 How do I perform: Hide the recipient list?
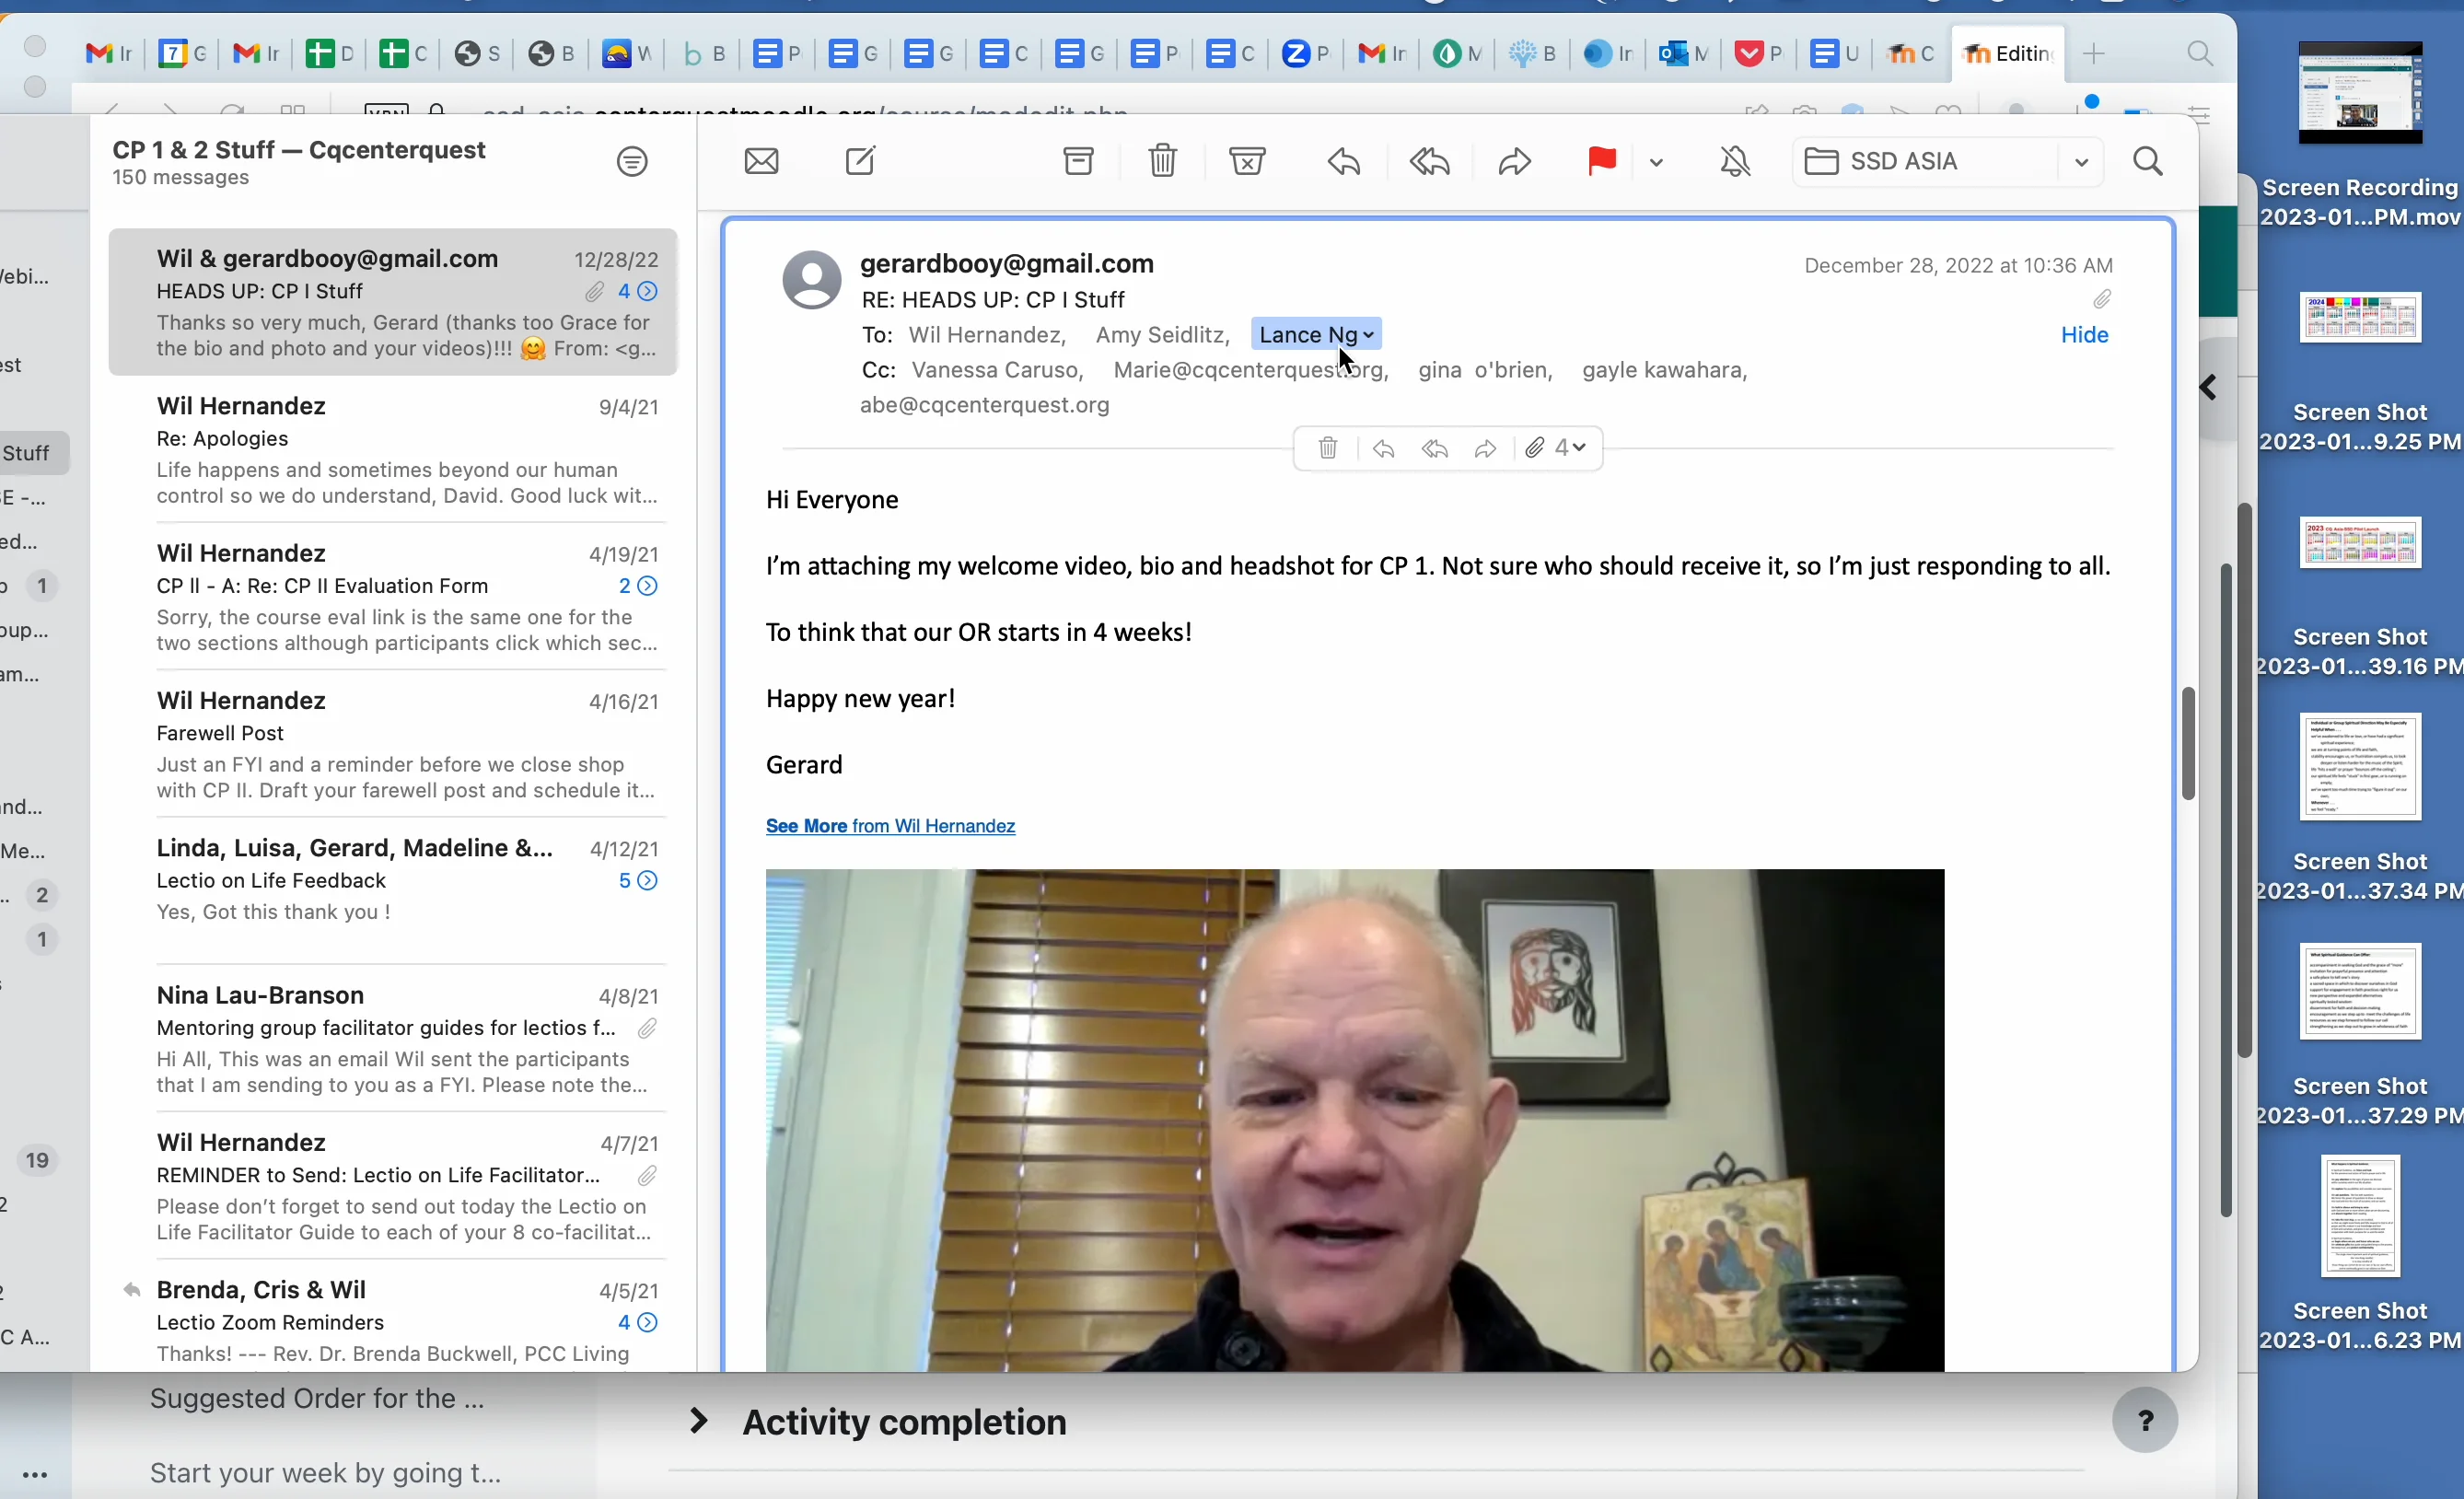(x=2084, y=334)
